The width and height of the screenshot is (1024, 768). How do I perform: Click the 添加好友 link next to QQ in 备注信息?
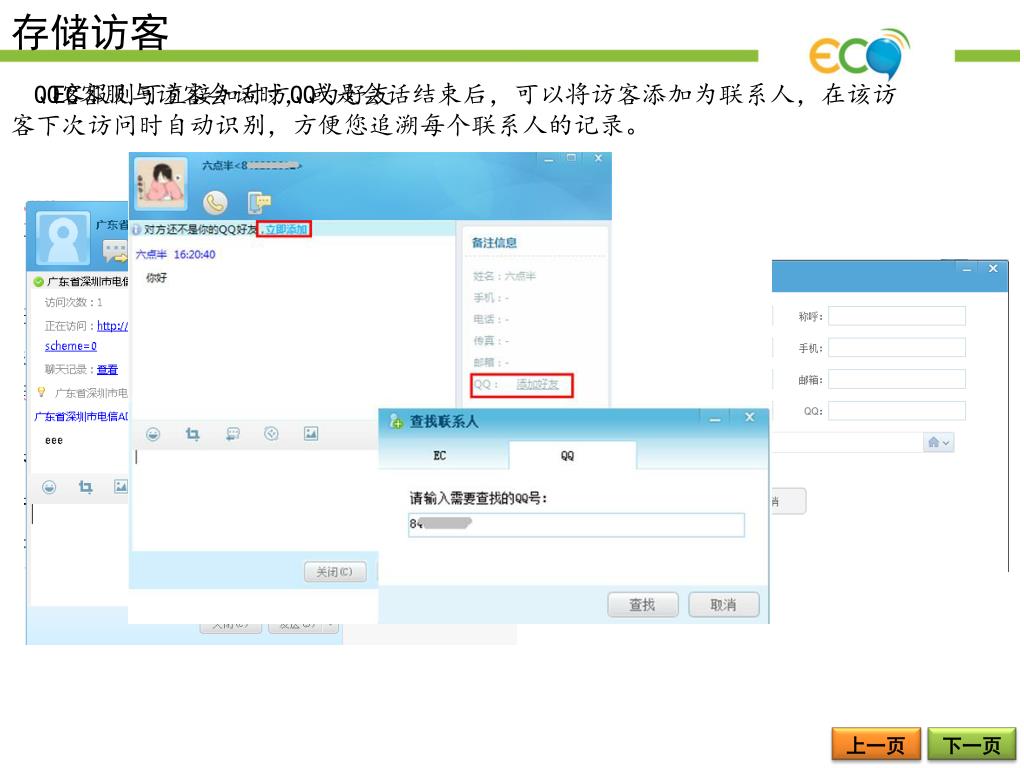(x=537, y=385)
